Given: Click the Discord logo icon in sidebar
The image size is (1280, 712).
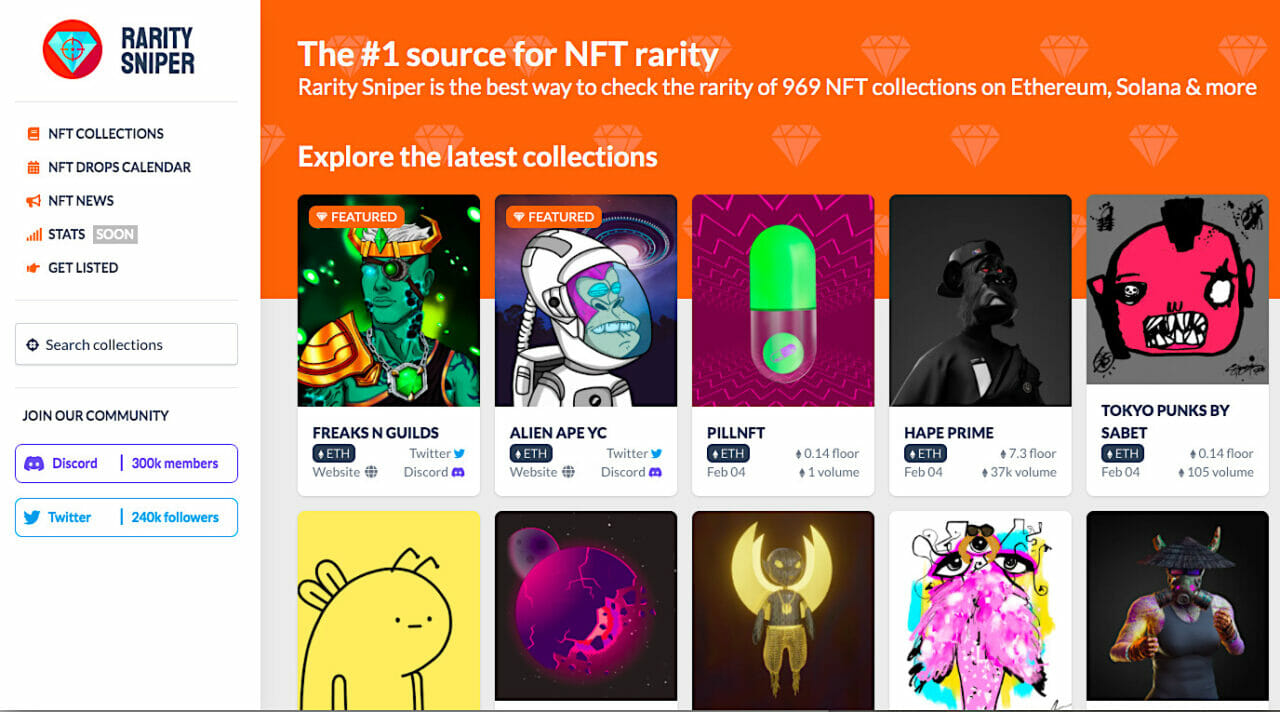Looking at the screenshot, I should point(35,464).
